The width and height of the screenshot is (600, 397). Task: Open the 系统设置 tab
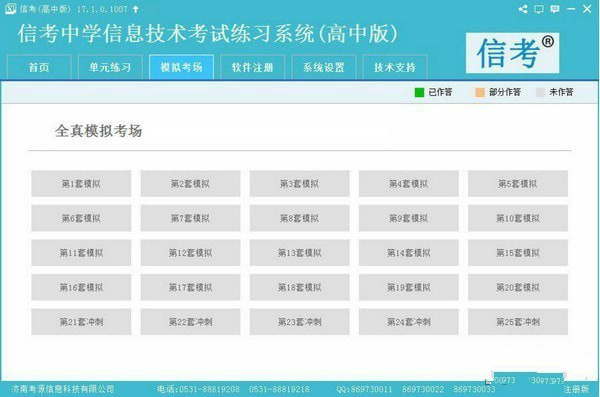click(324, 67)
